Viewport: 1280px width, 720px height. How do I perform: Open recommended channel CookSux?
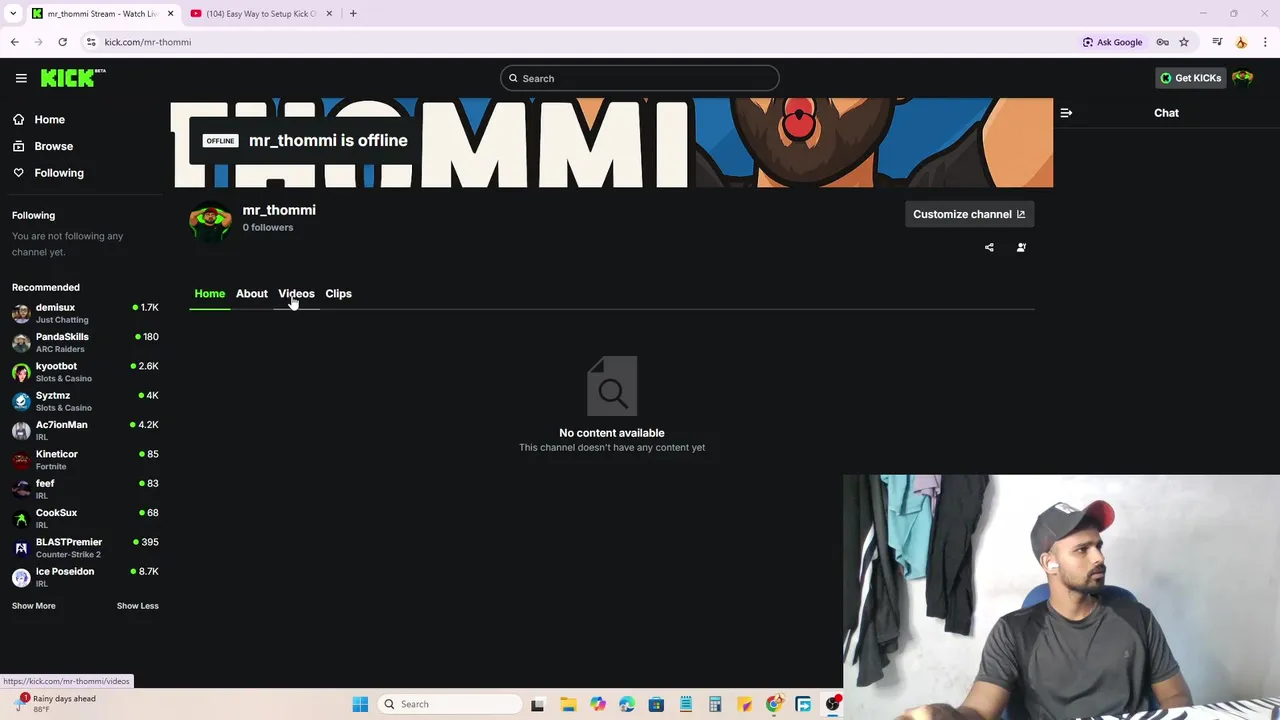(85, 518)
